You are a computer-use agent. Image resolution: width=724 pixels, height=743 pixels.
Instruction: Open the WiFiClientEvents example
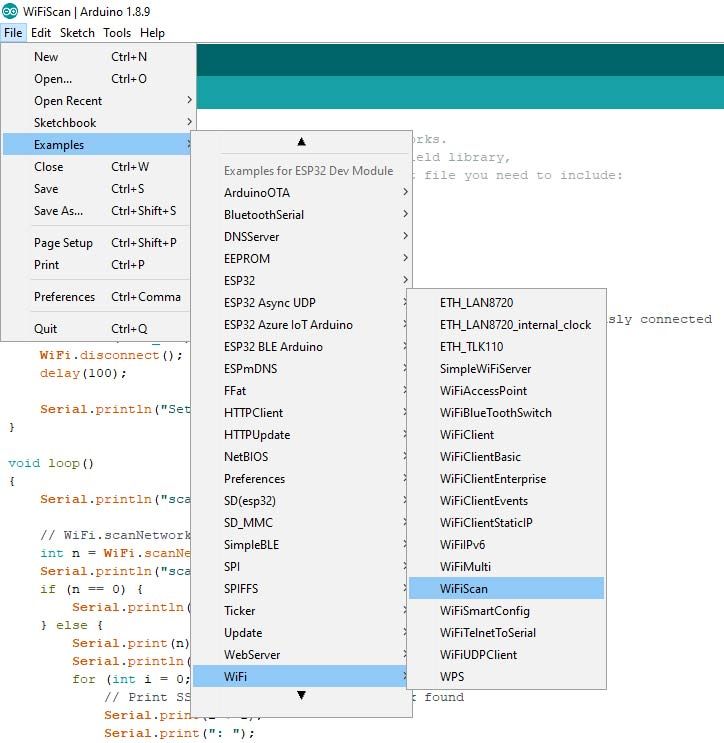click(507, 501)
